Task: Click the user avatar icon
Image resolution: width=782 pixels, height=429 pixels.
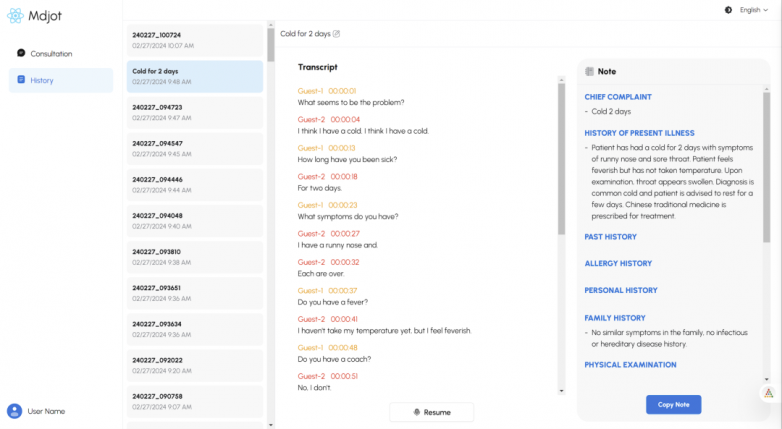Action: pos(14,411)
